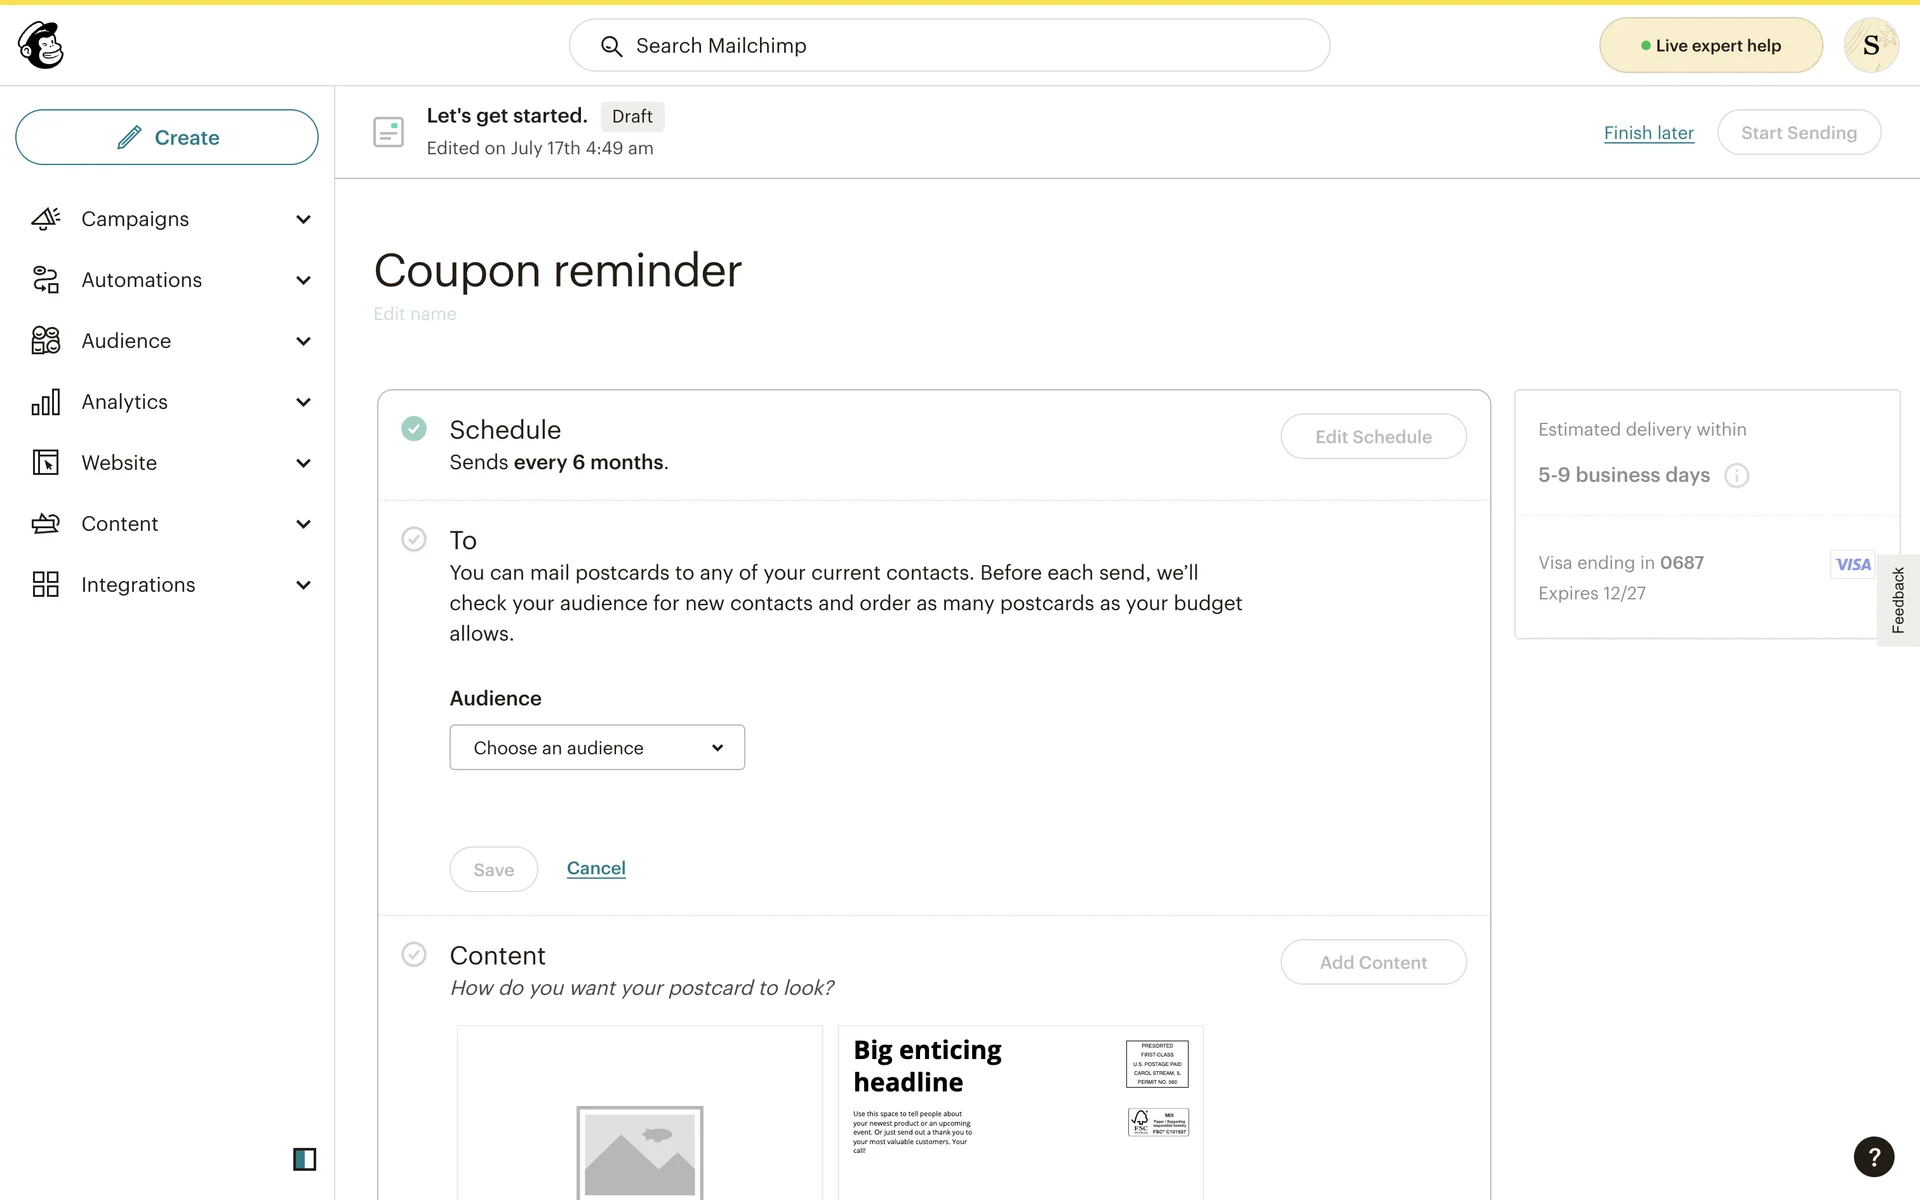Open the Audience sidebar menu item
1920x1200 pixels.
pos(126,341)
